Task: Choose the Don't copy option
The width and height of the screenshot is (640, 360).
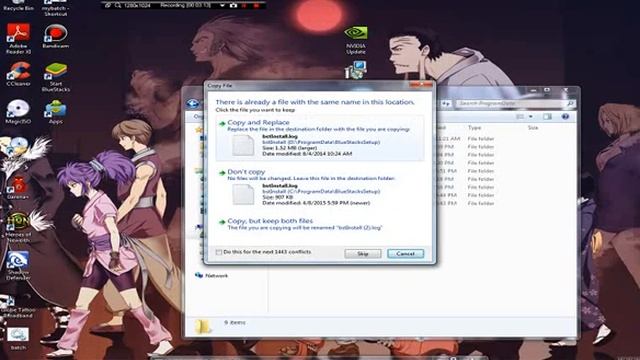Action: (x=320, y=187)
